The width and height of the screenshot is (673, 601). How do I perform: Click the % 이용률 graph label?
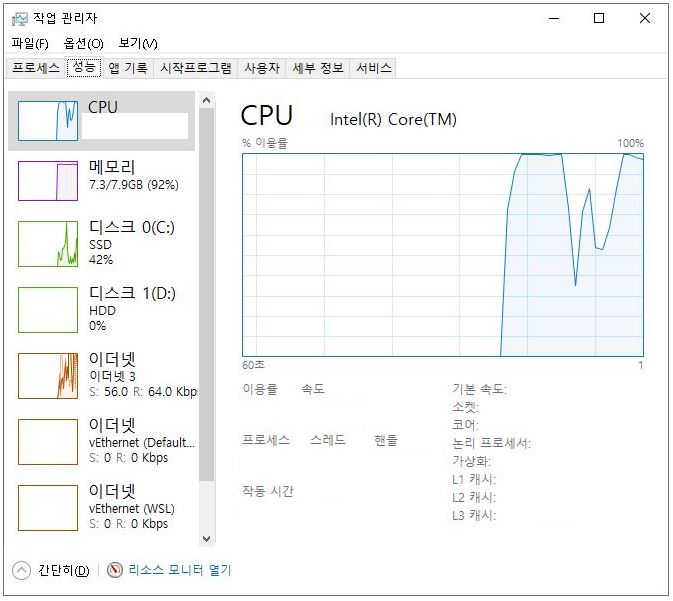pos(265,143)
